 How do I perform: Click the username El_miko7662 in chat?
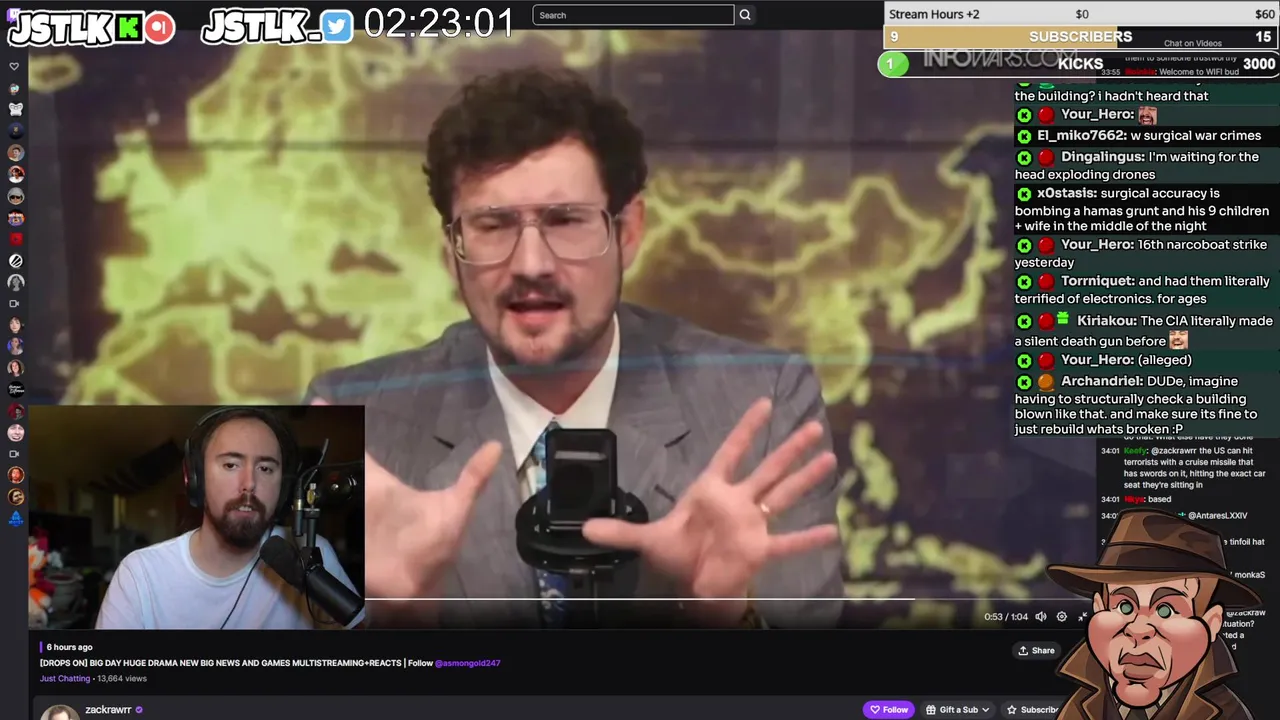tap(1081, 136)
